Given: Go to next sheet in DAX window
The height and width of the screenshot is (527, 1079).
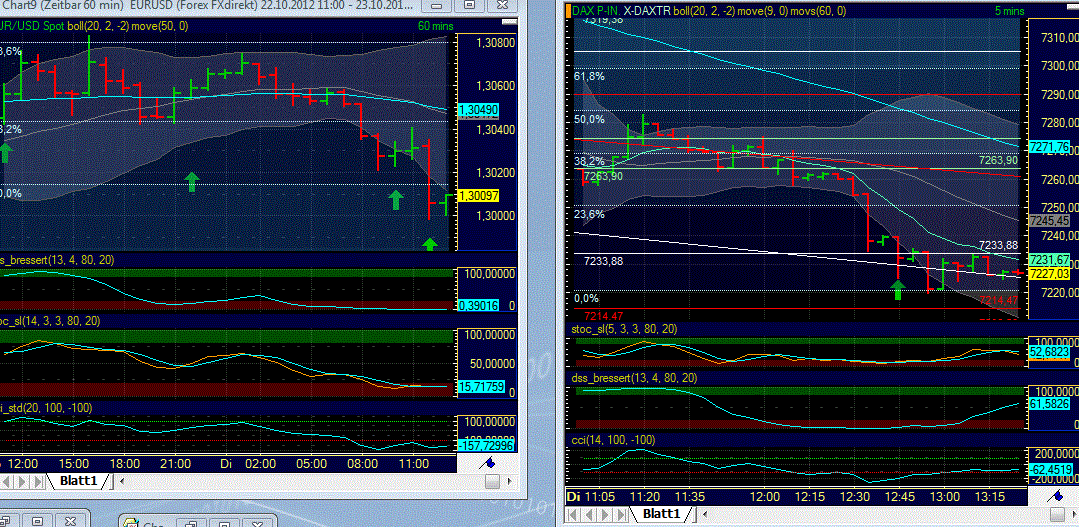Looking at the screenshot, I should pyautogui.click(x=603, y=514).
